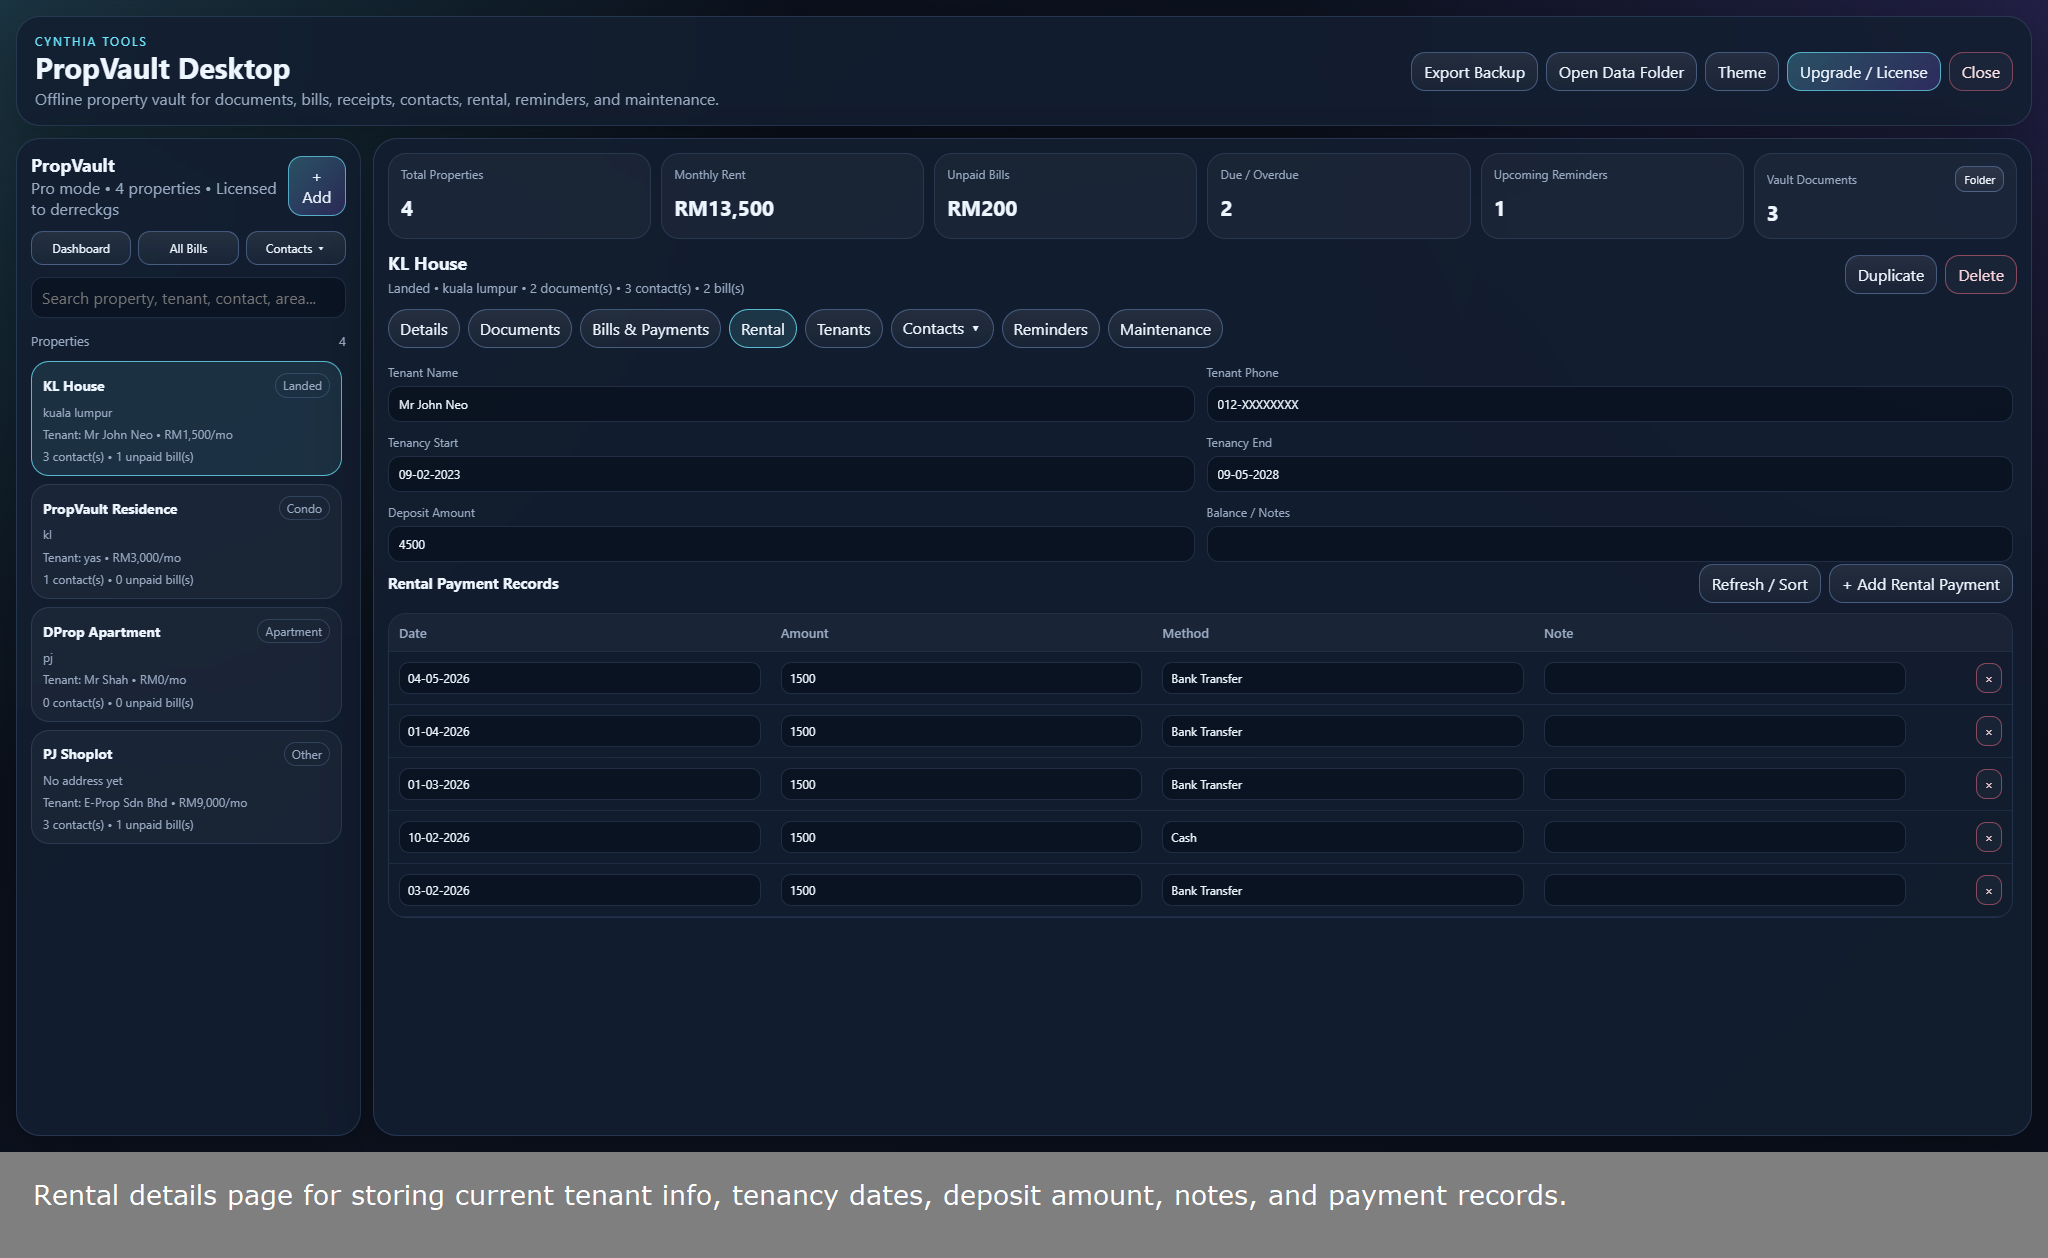Delete the 04-05-2026 payment row

[x=1988, y=678]
